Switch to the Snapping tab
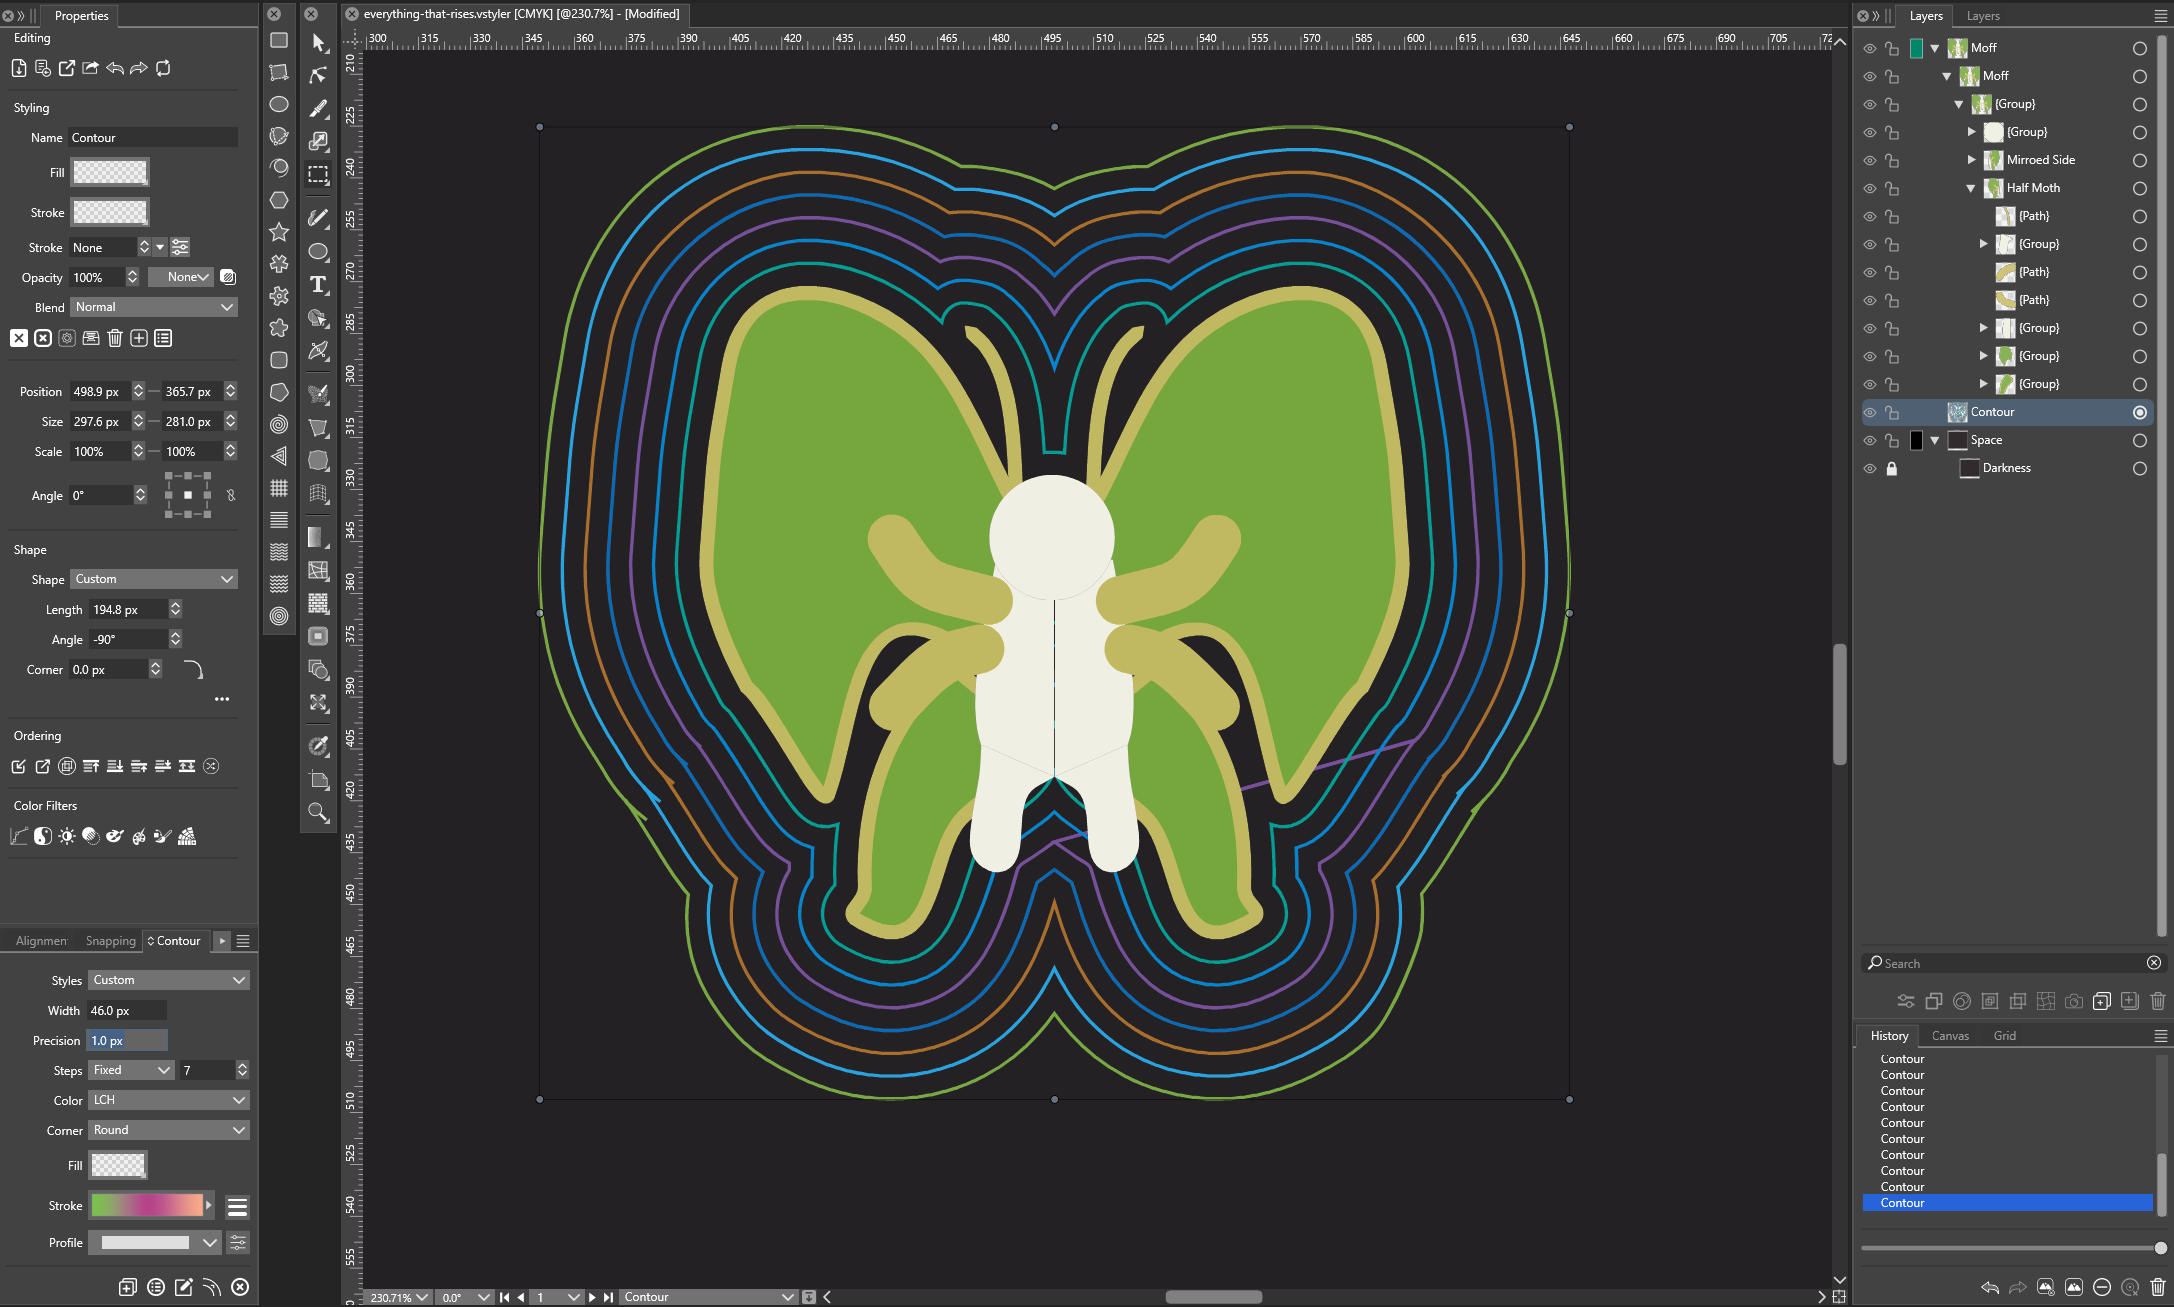The height and width of the screenshot is (1307, 2174). coord(110,941)
